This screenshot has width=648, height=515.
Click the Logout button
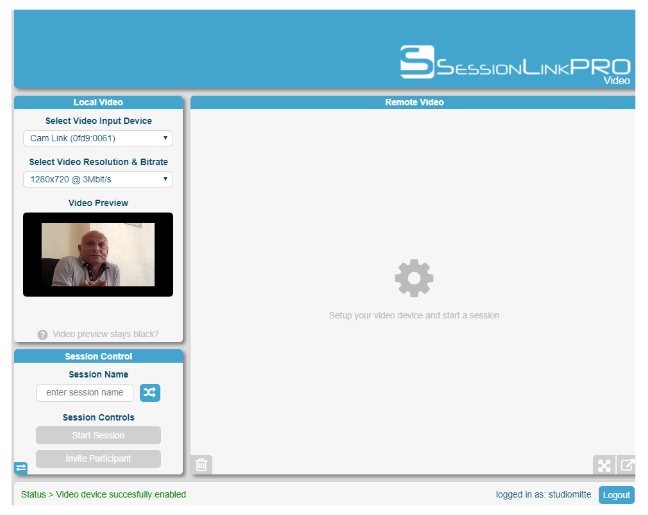click(x=616, y=495)
